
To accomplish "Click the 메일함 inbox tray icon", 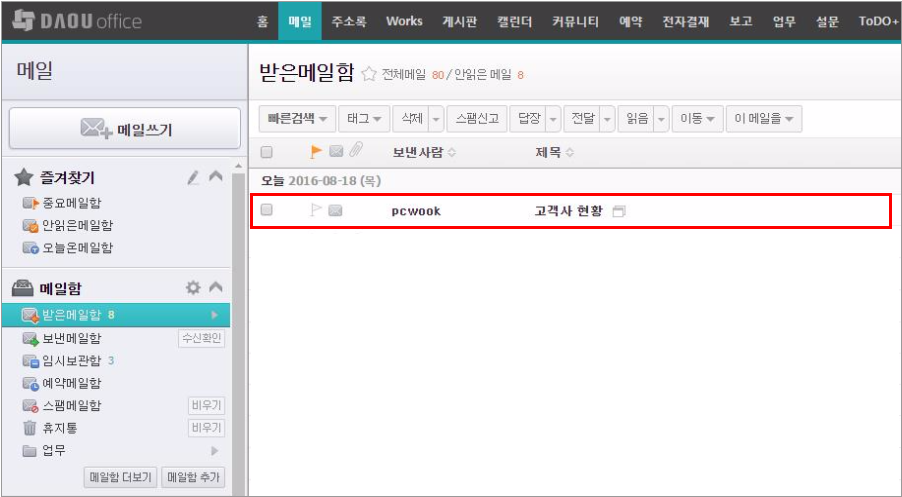I will (22, 288).
